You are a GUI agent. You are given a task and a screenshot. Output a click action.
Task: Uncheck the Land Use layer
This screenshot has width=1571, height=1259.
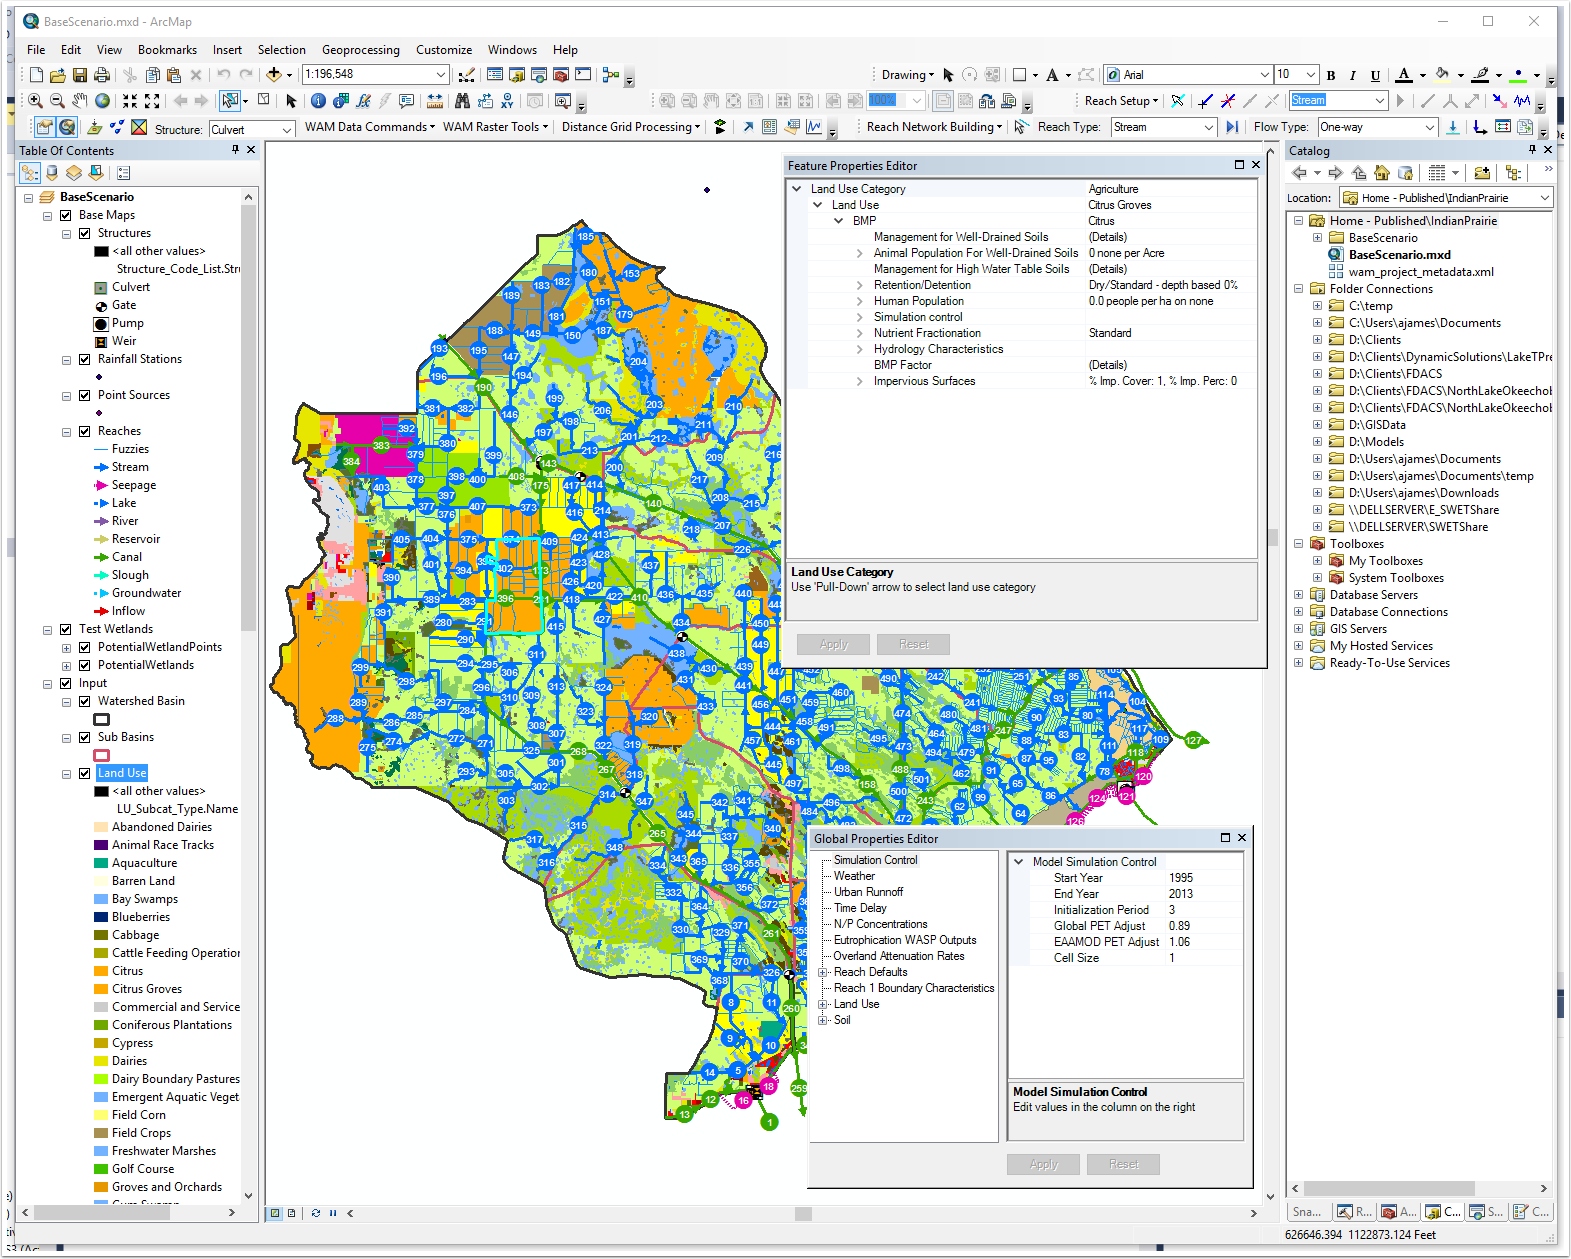(85, 773)
